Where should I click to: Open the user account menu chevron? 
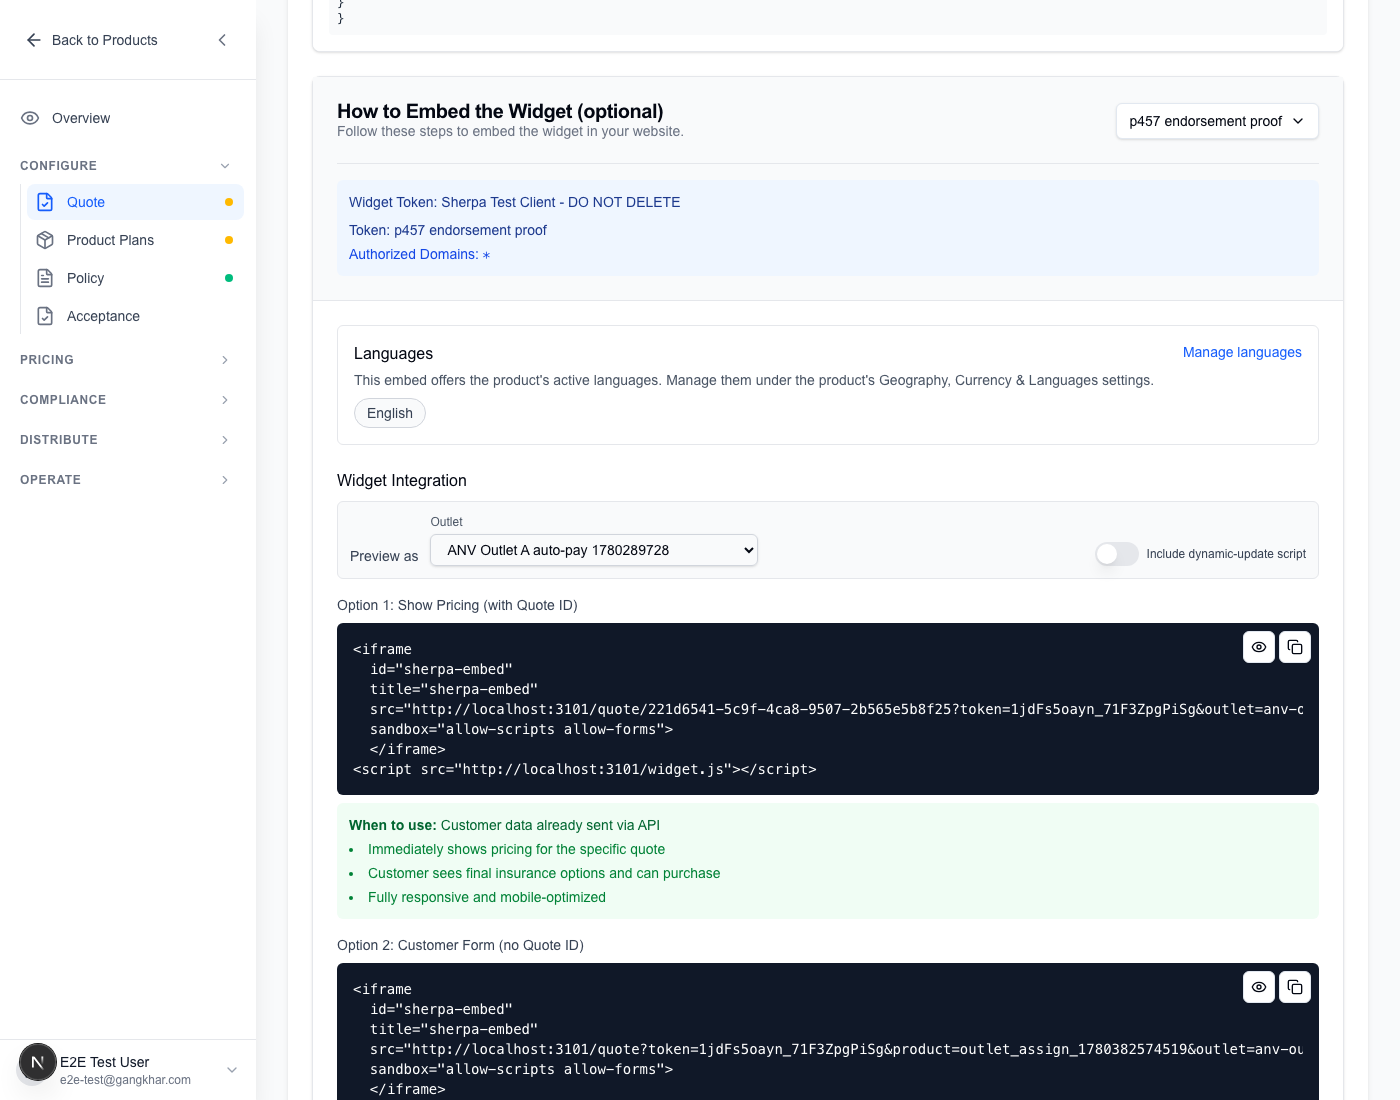pos(232,1070)
